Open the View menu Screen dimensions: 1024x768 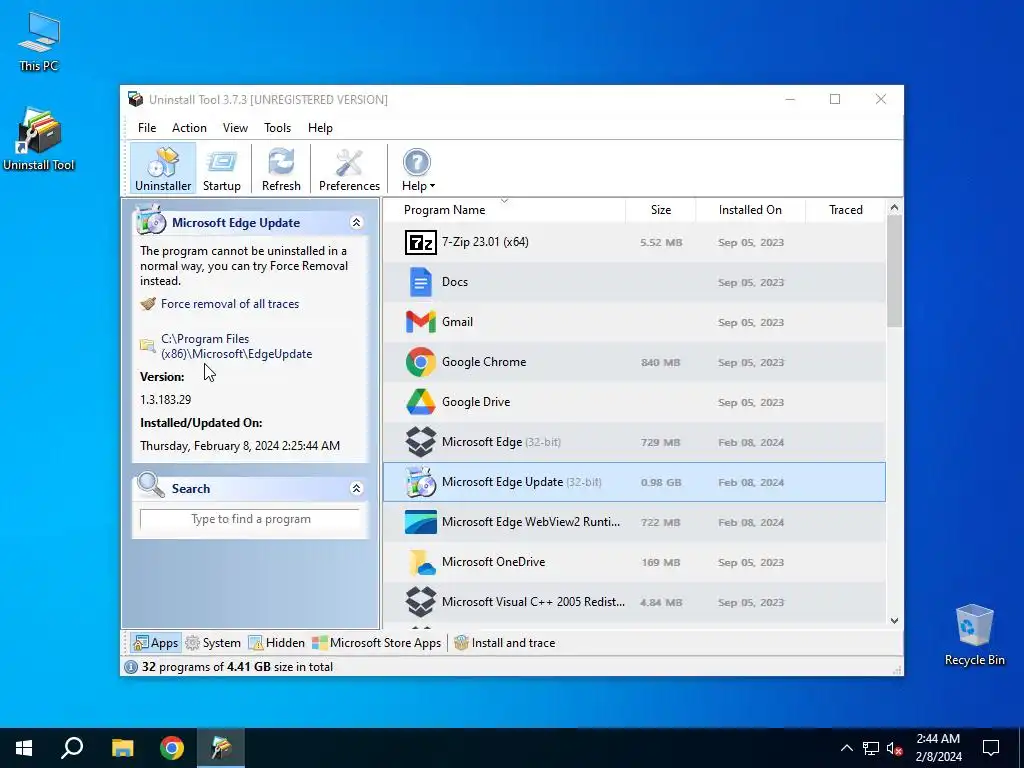pyautogui.click(x=235, y=128)
